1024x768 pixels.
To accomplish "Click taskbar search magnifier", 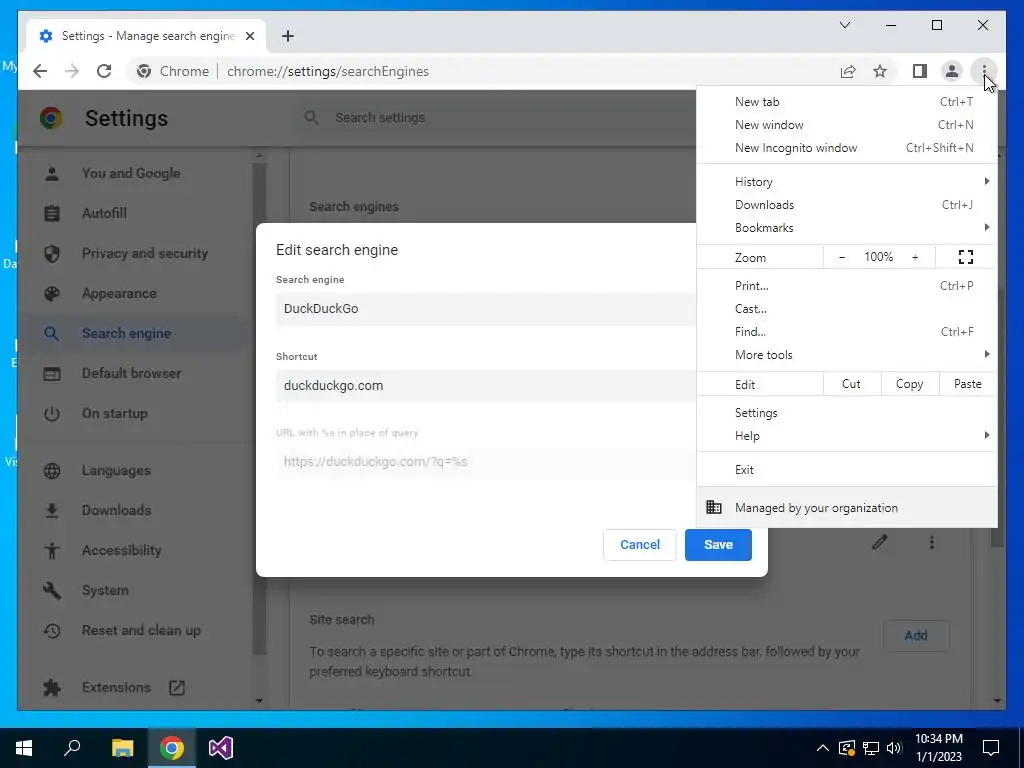I will point(72,748).
